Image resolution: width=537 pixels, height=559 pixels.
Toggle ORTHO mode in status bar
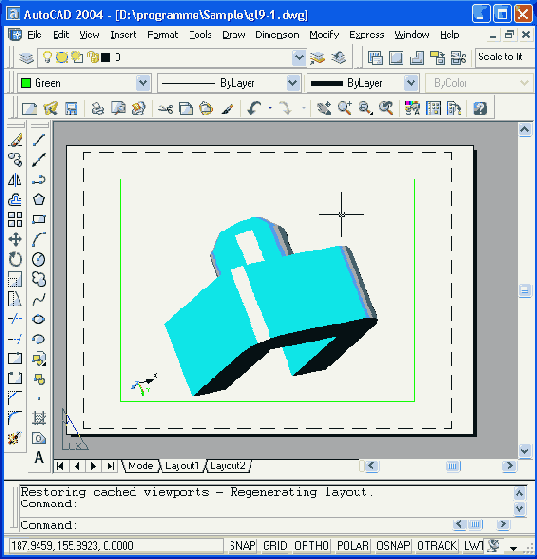(x=311, y=545)
